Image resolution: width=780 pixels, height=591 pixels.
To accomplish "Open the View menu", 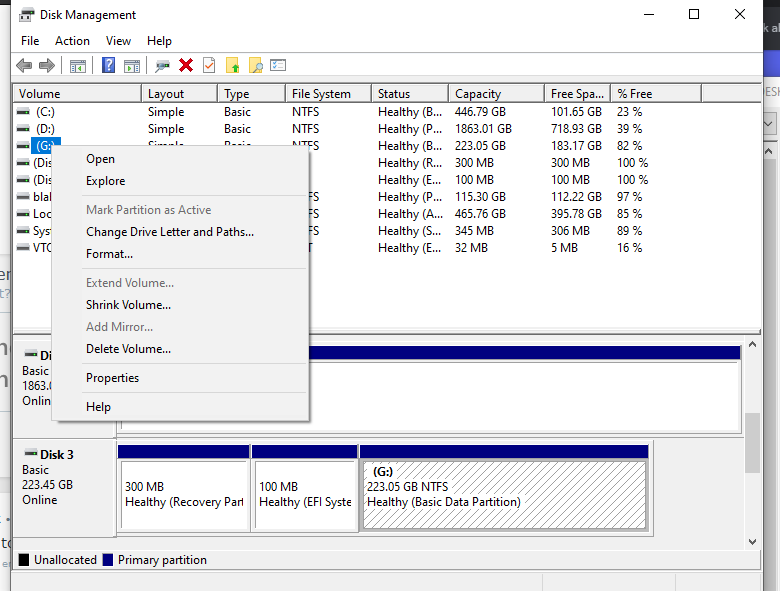I will (x=118, y=41).
